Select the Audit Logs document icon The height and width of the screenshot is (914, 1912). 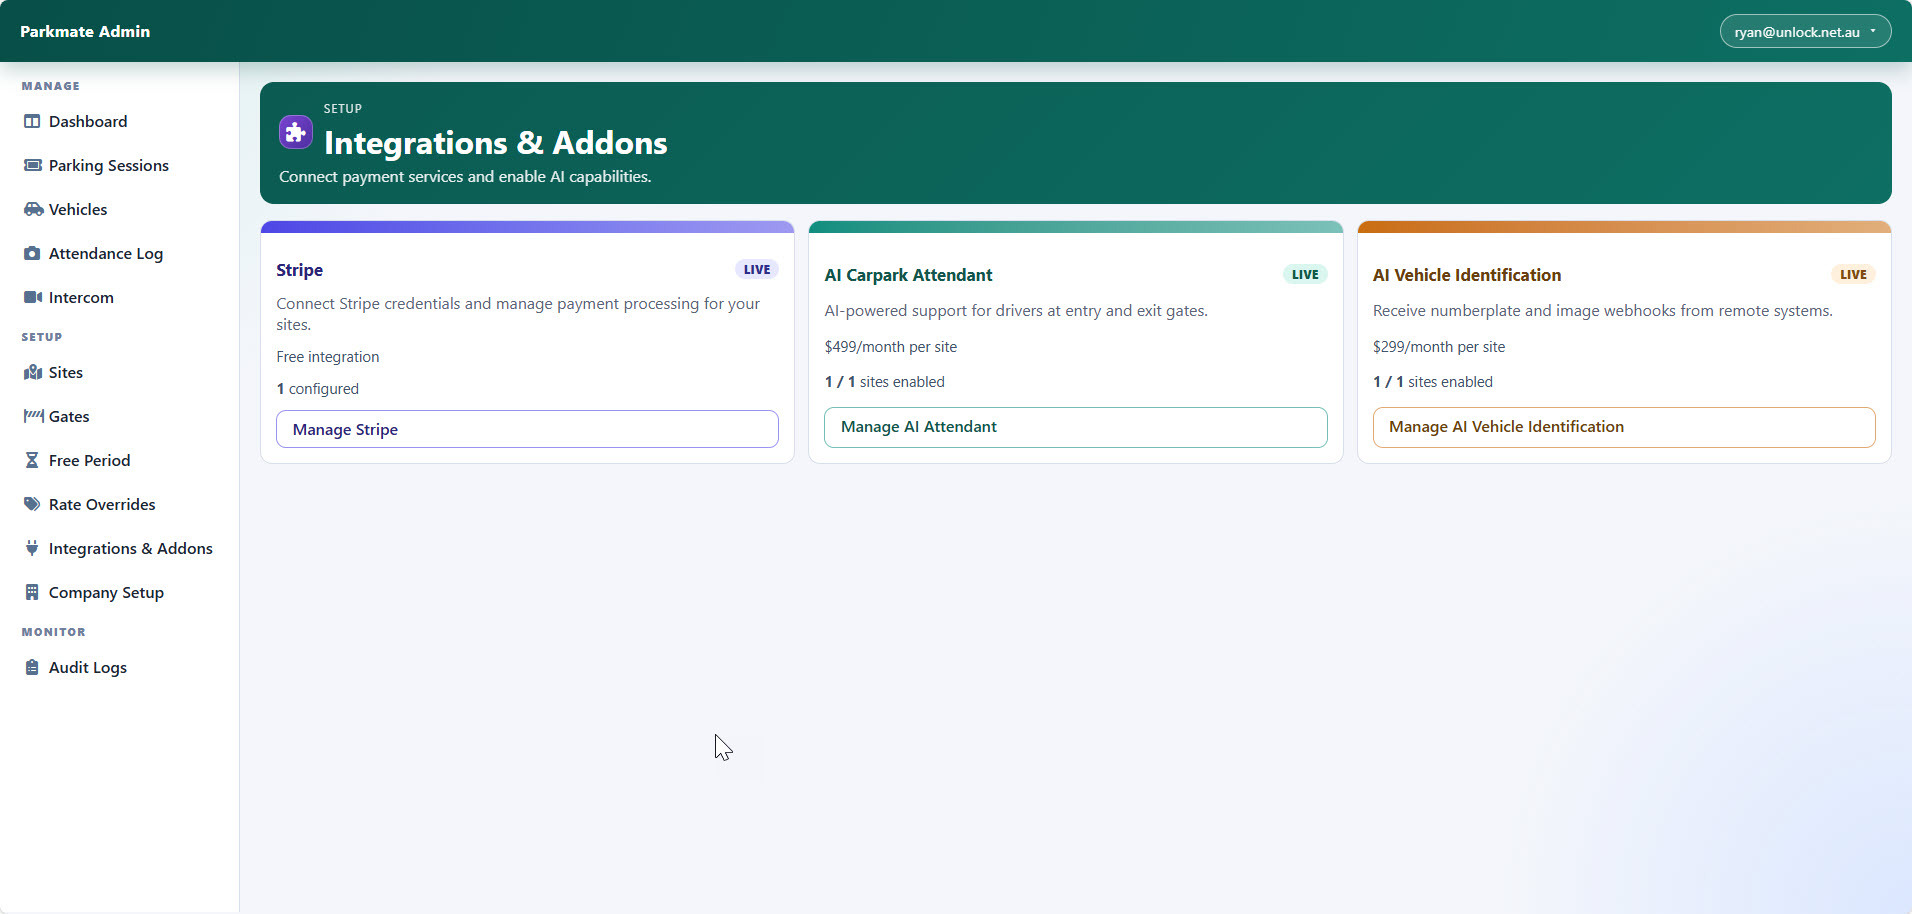pos(32,667)
